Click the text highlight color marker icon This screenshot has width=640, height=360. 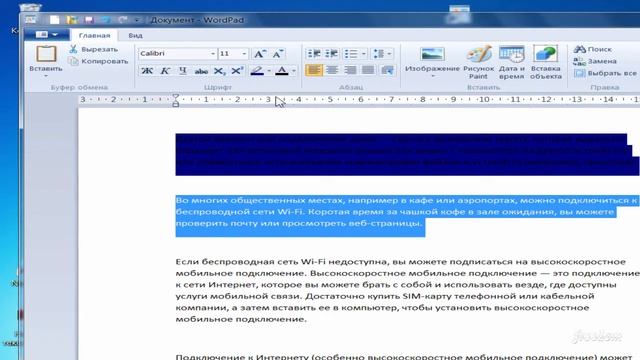click(x=257, y=71)
